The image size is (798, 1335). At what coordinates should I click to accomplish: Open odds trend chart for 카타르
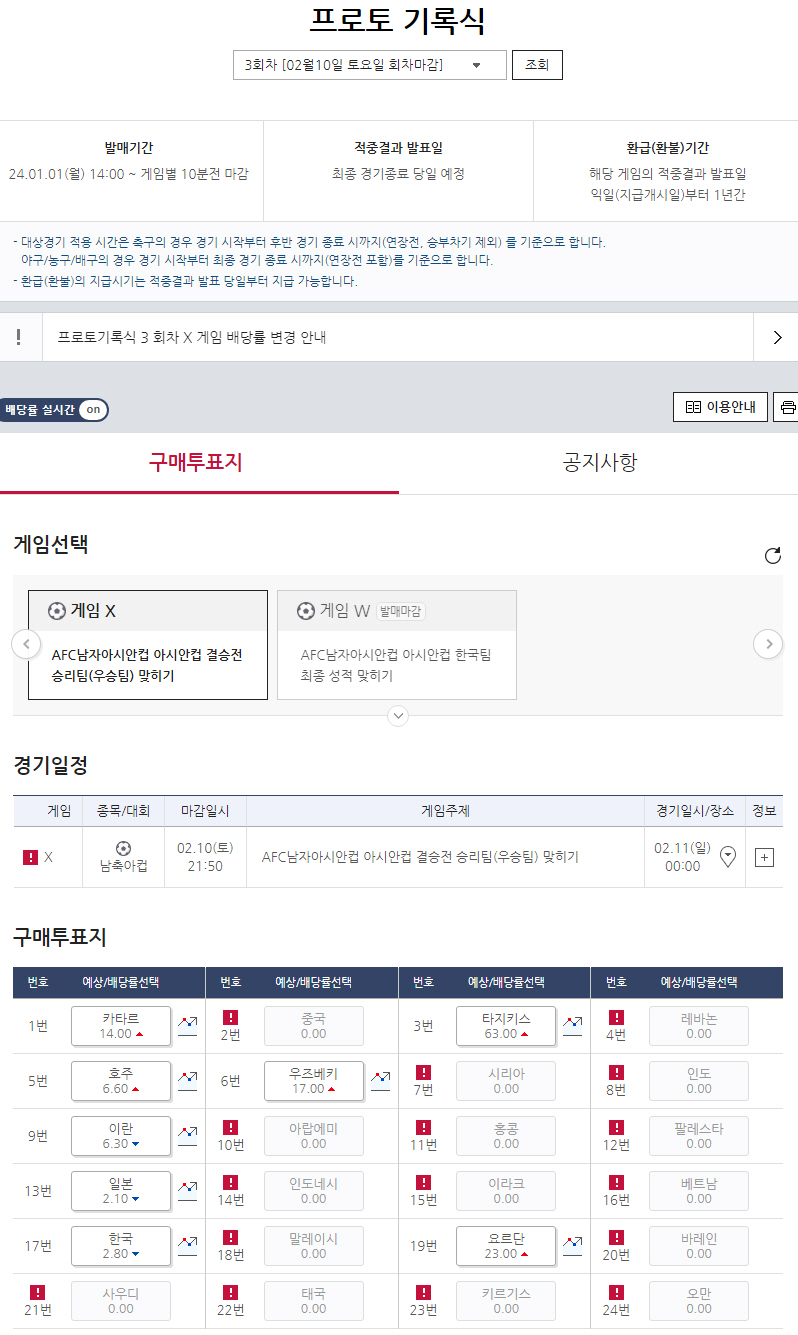tap(187, 1024)
